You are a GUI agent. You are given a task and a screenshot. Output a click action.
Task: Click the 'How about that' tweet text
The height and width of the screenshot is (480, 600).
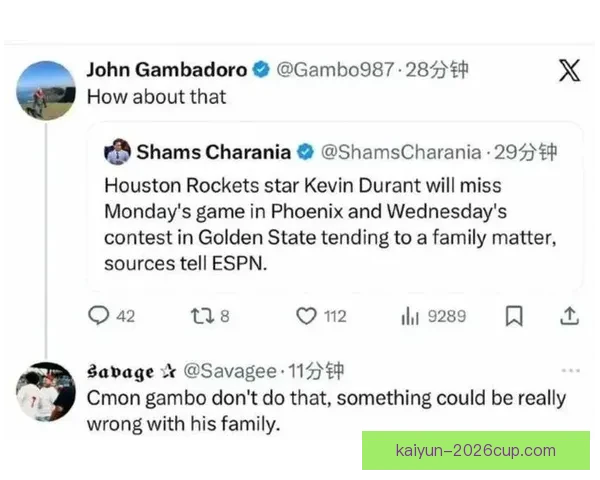[x=156, y=97]
